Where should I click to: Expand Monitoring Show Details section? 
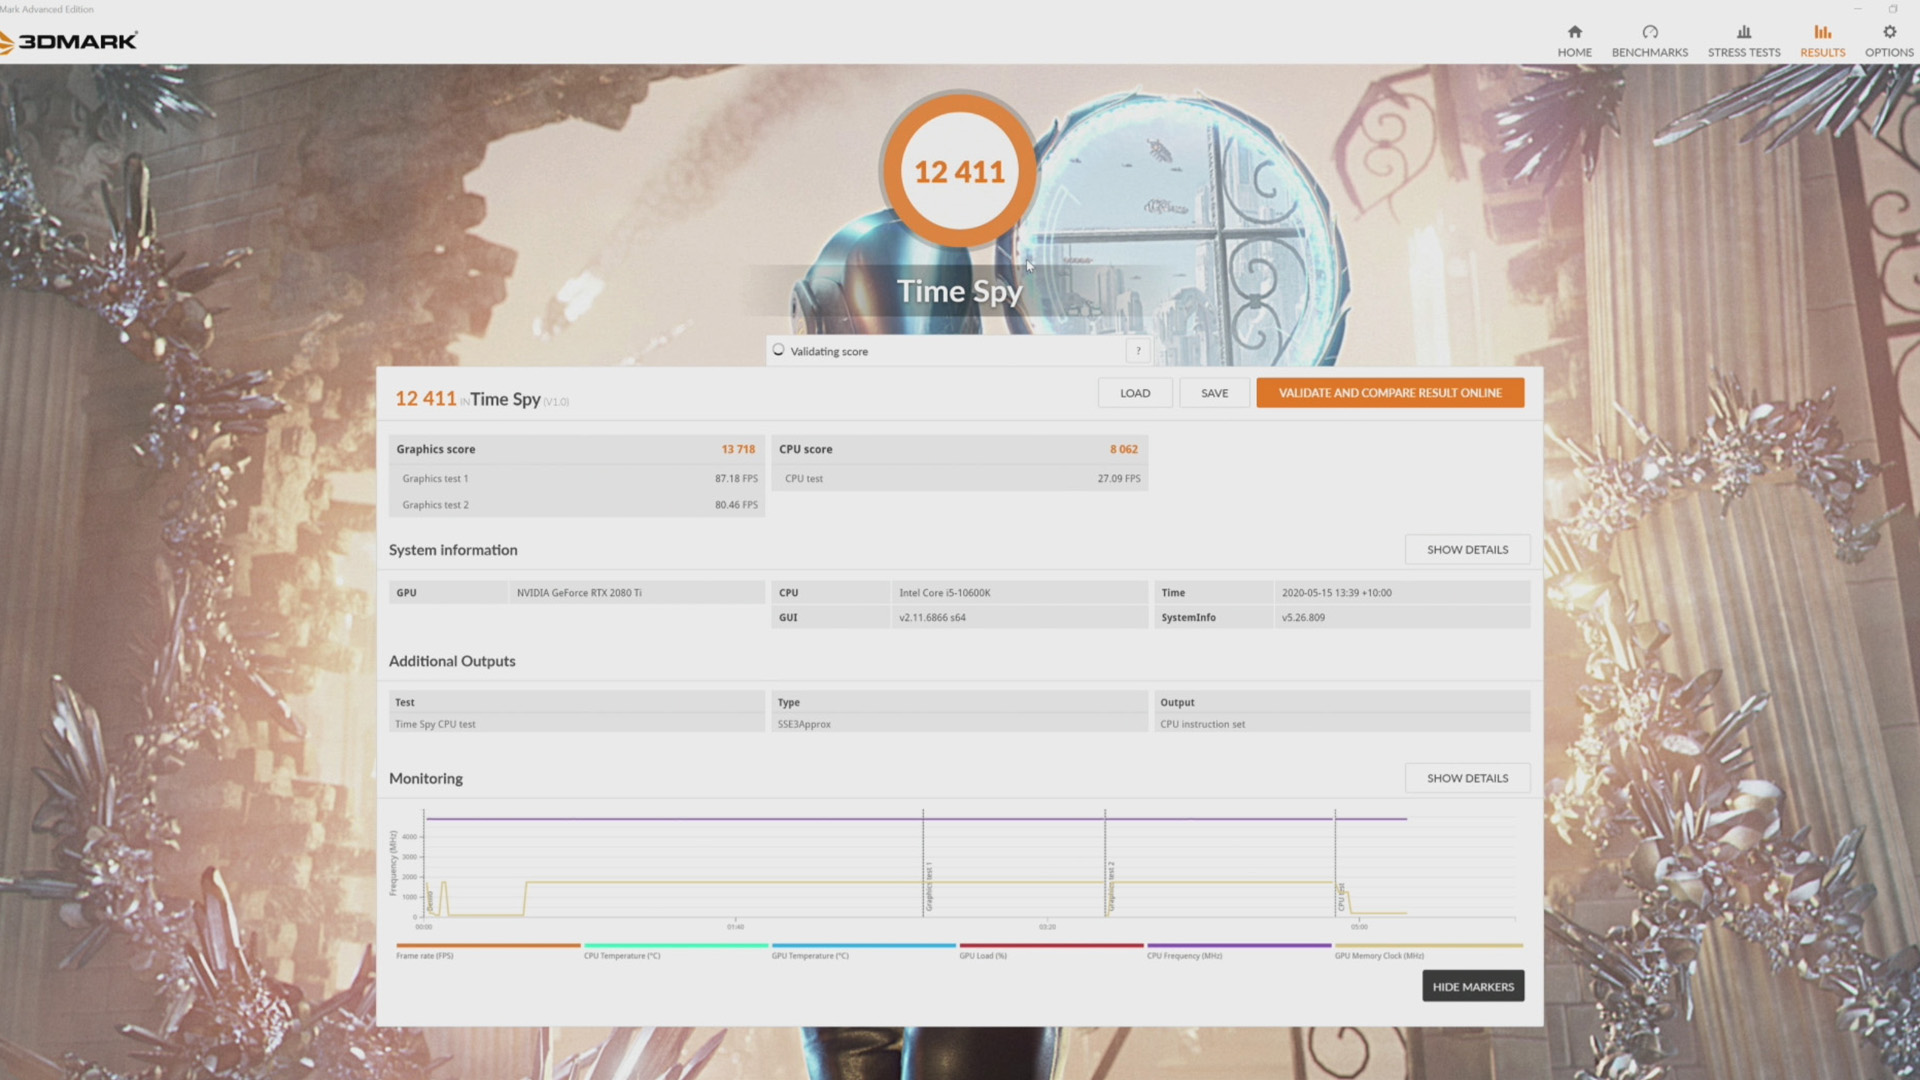[1468, 778]
